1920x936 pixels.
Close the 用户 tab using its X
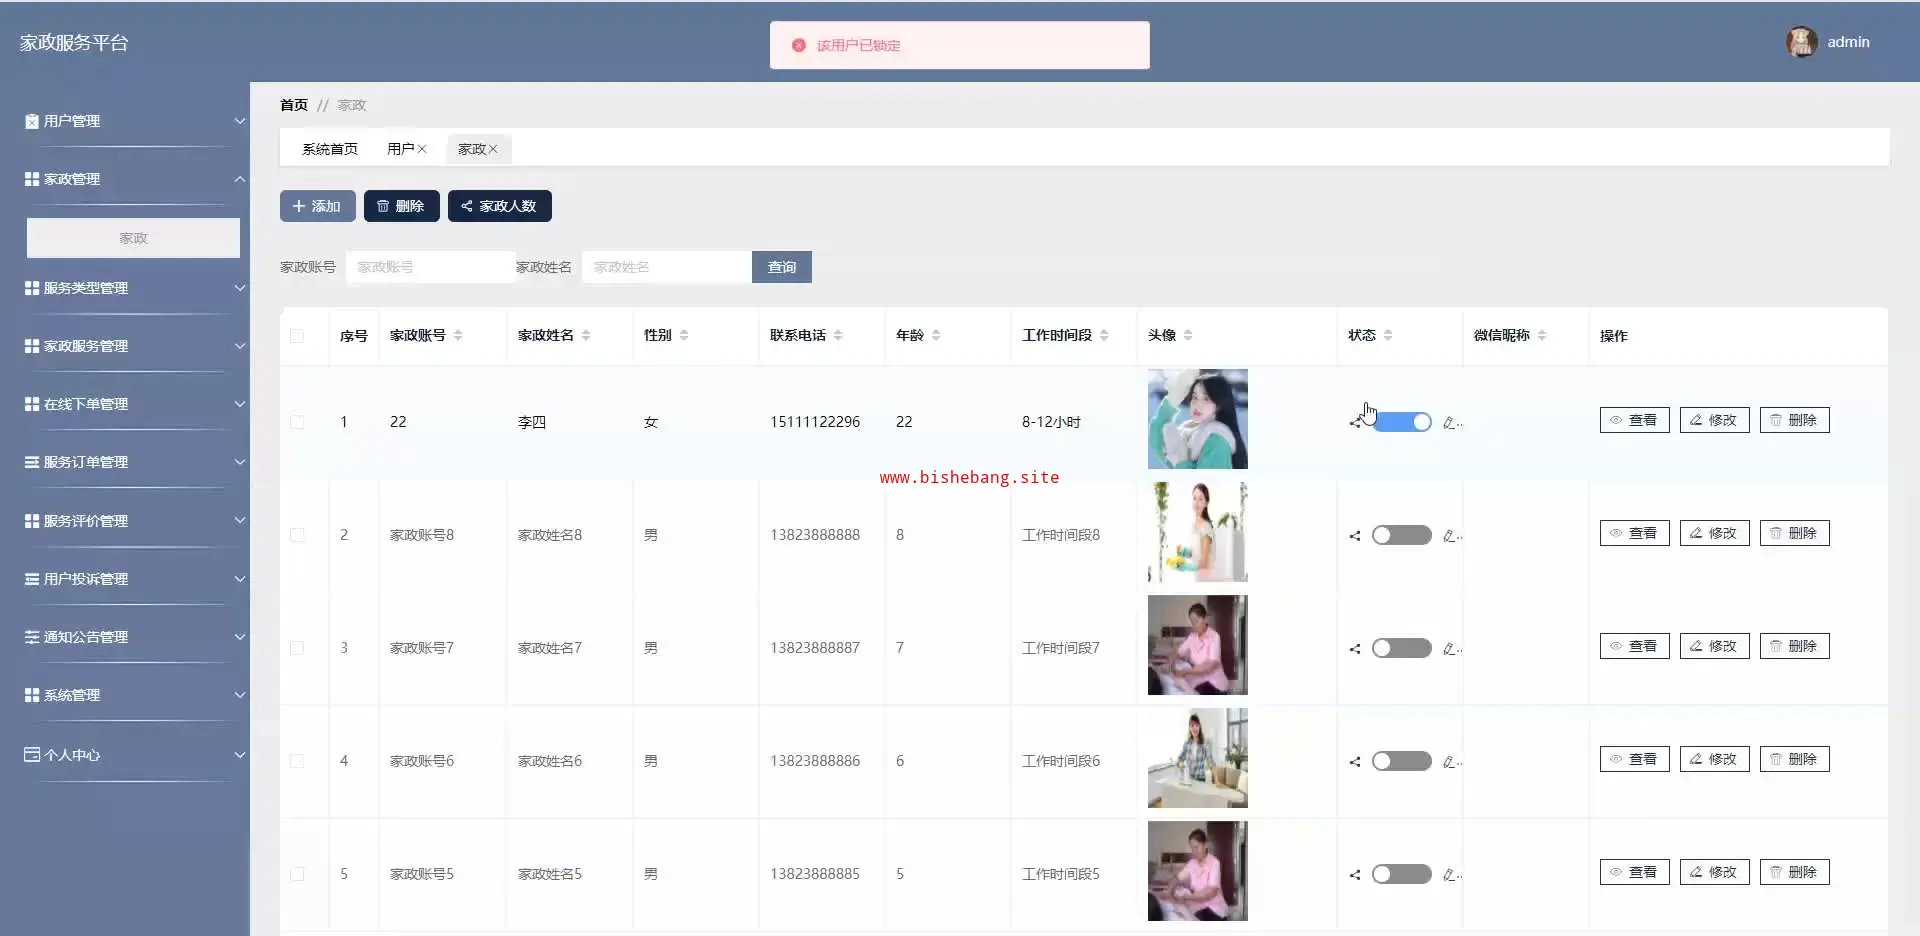click(422, 149)
